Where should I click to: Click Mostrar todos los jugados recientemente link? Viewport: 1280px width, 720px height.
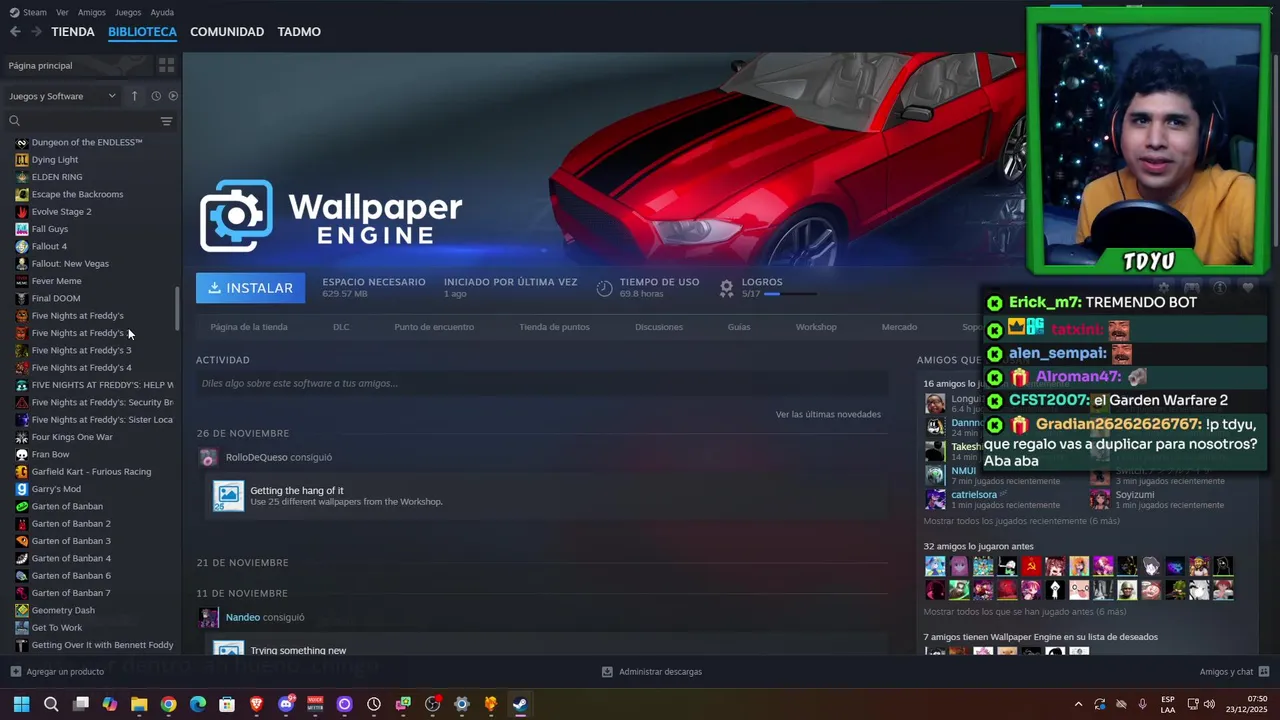(1021, 521)
